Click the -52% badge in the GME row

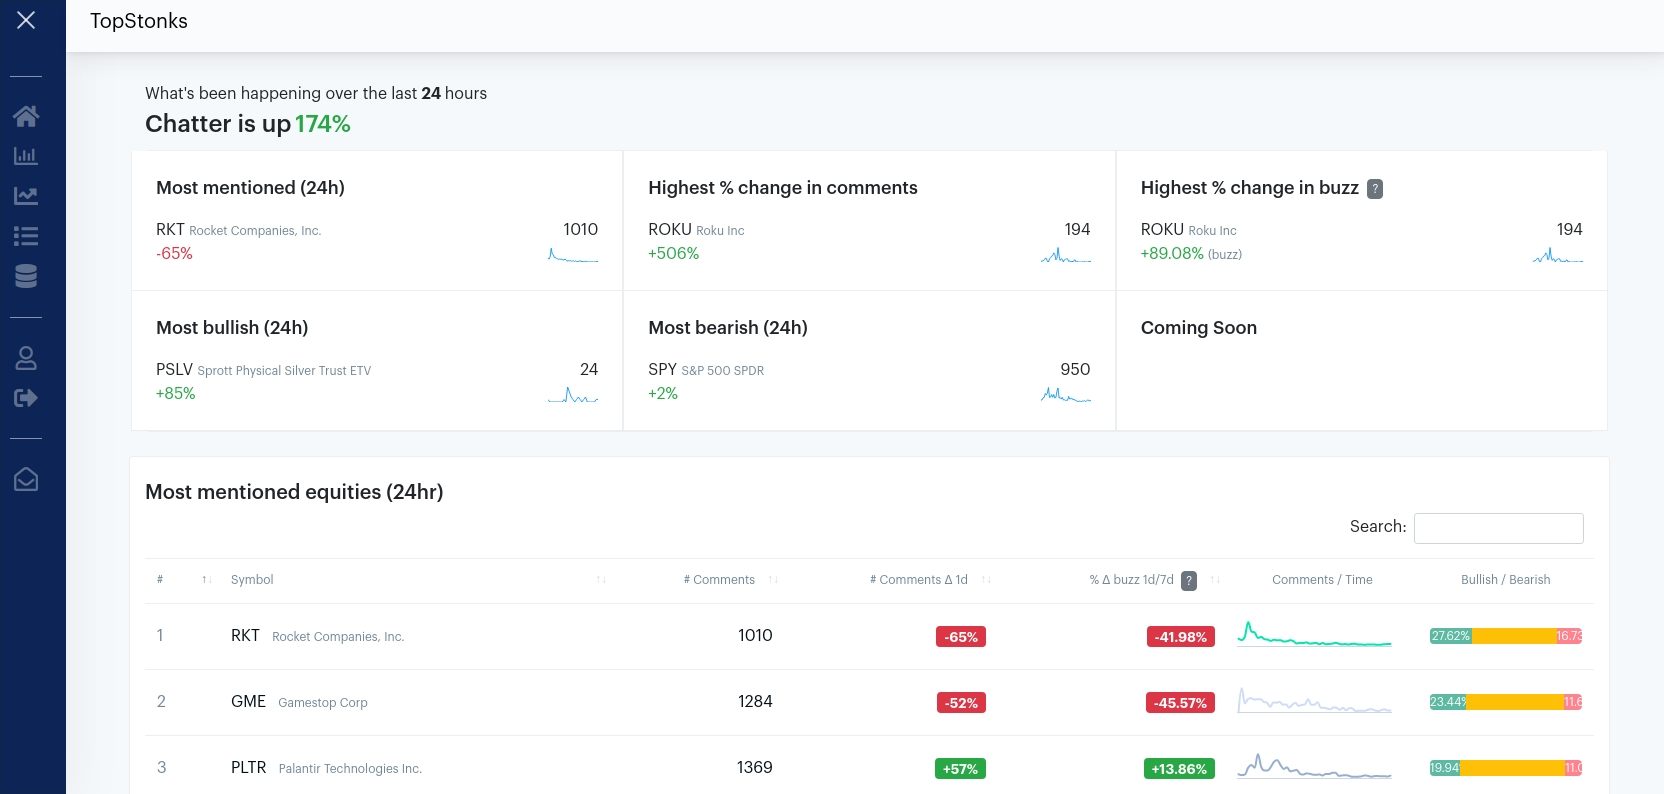pyautogui.click(x=961, y=703)
